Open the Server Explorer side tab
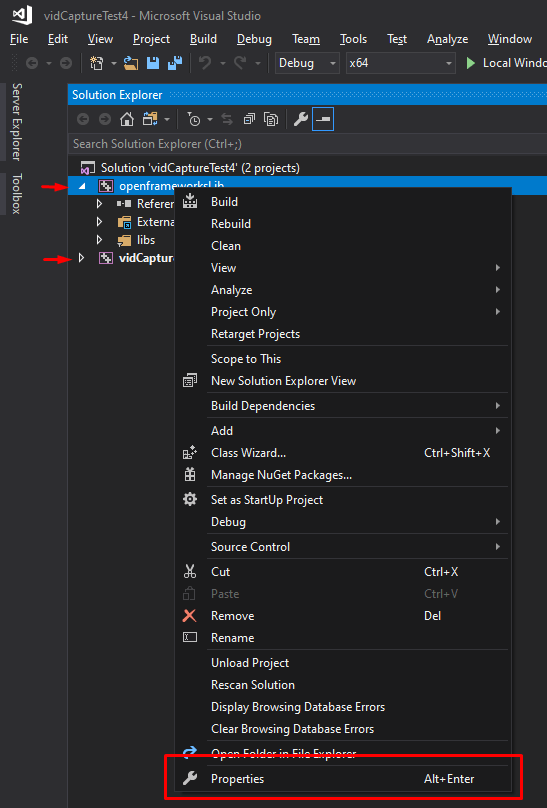547x808 pixels. [x=17, y=122]
